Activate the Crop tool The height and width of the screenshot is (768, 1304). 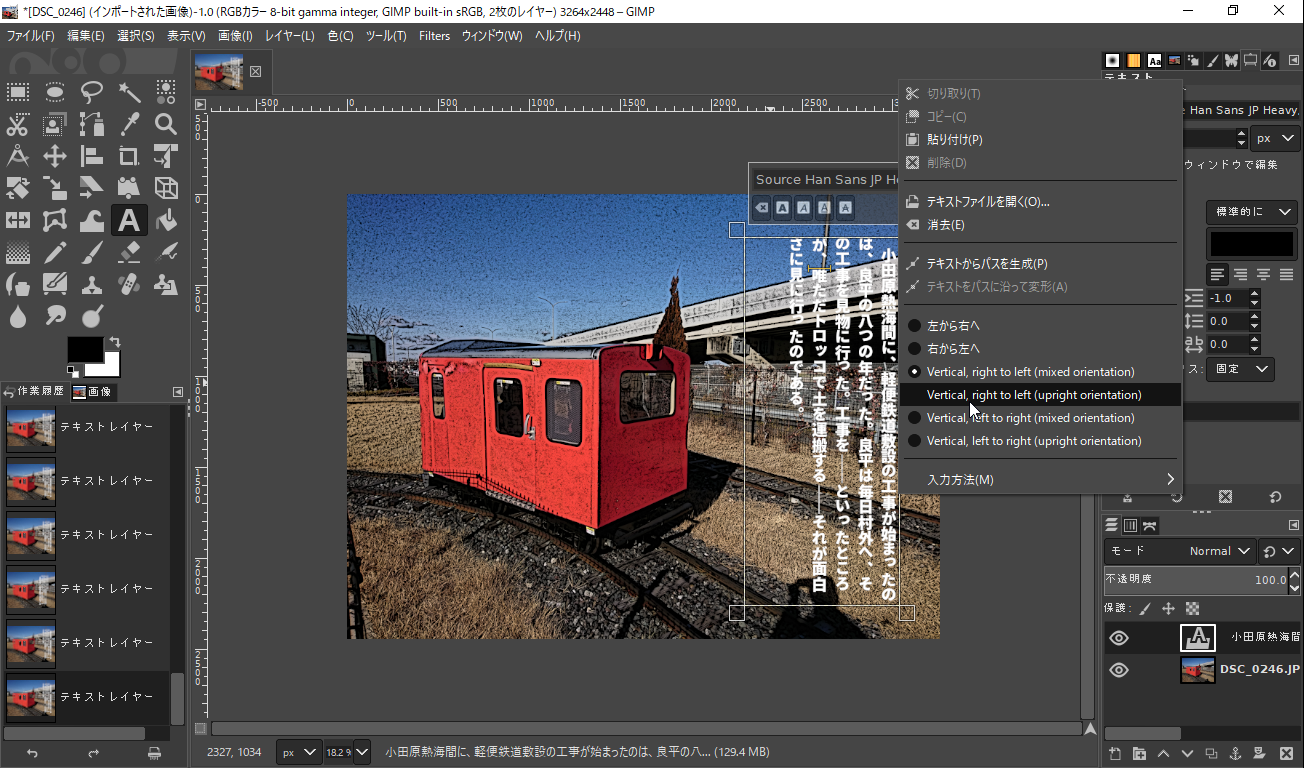click(129, 156)
